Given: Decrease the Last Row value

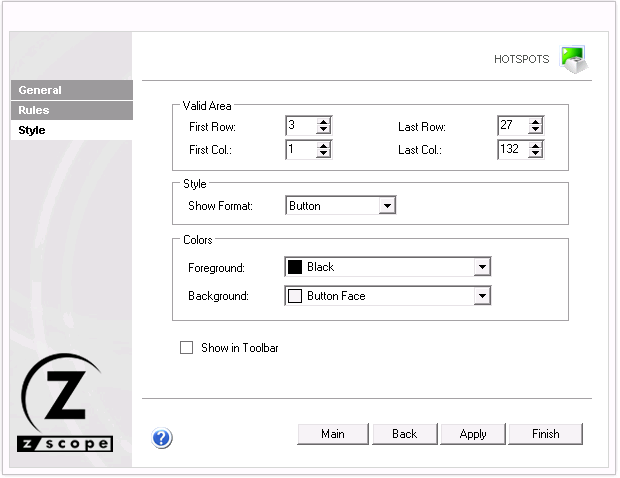Looking at the screenshot, I should tap(536, 130).
